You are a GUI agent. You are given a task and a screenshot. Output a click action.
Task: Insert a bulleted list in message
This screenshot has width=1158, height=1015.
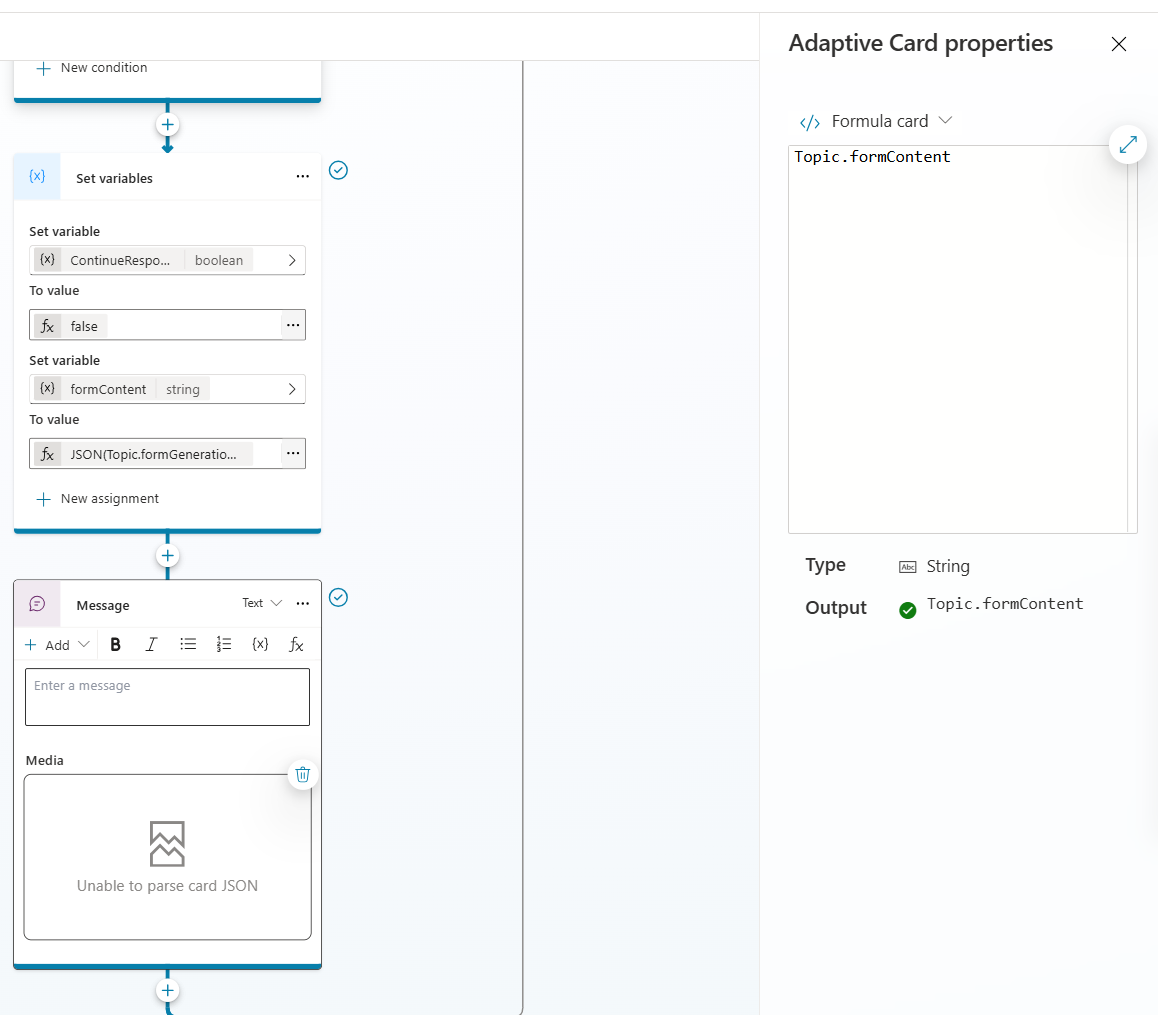[188, 645]
